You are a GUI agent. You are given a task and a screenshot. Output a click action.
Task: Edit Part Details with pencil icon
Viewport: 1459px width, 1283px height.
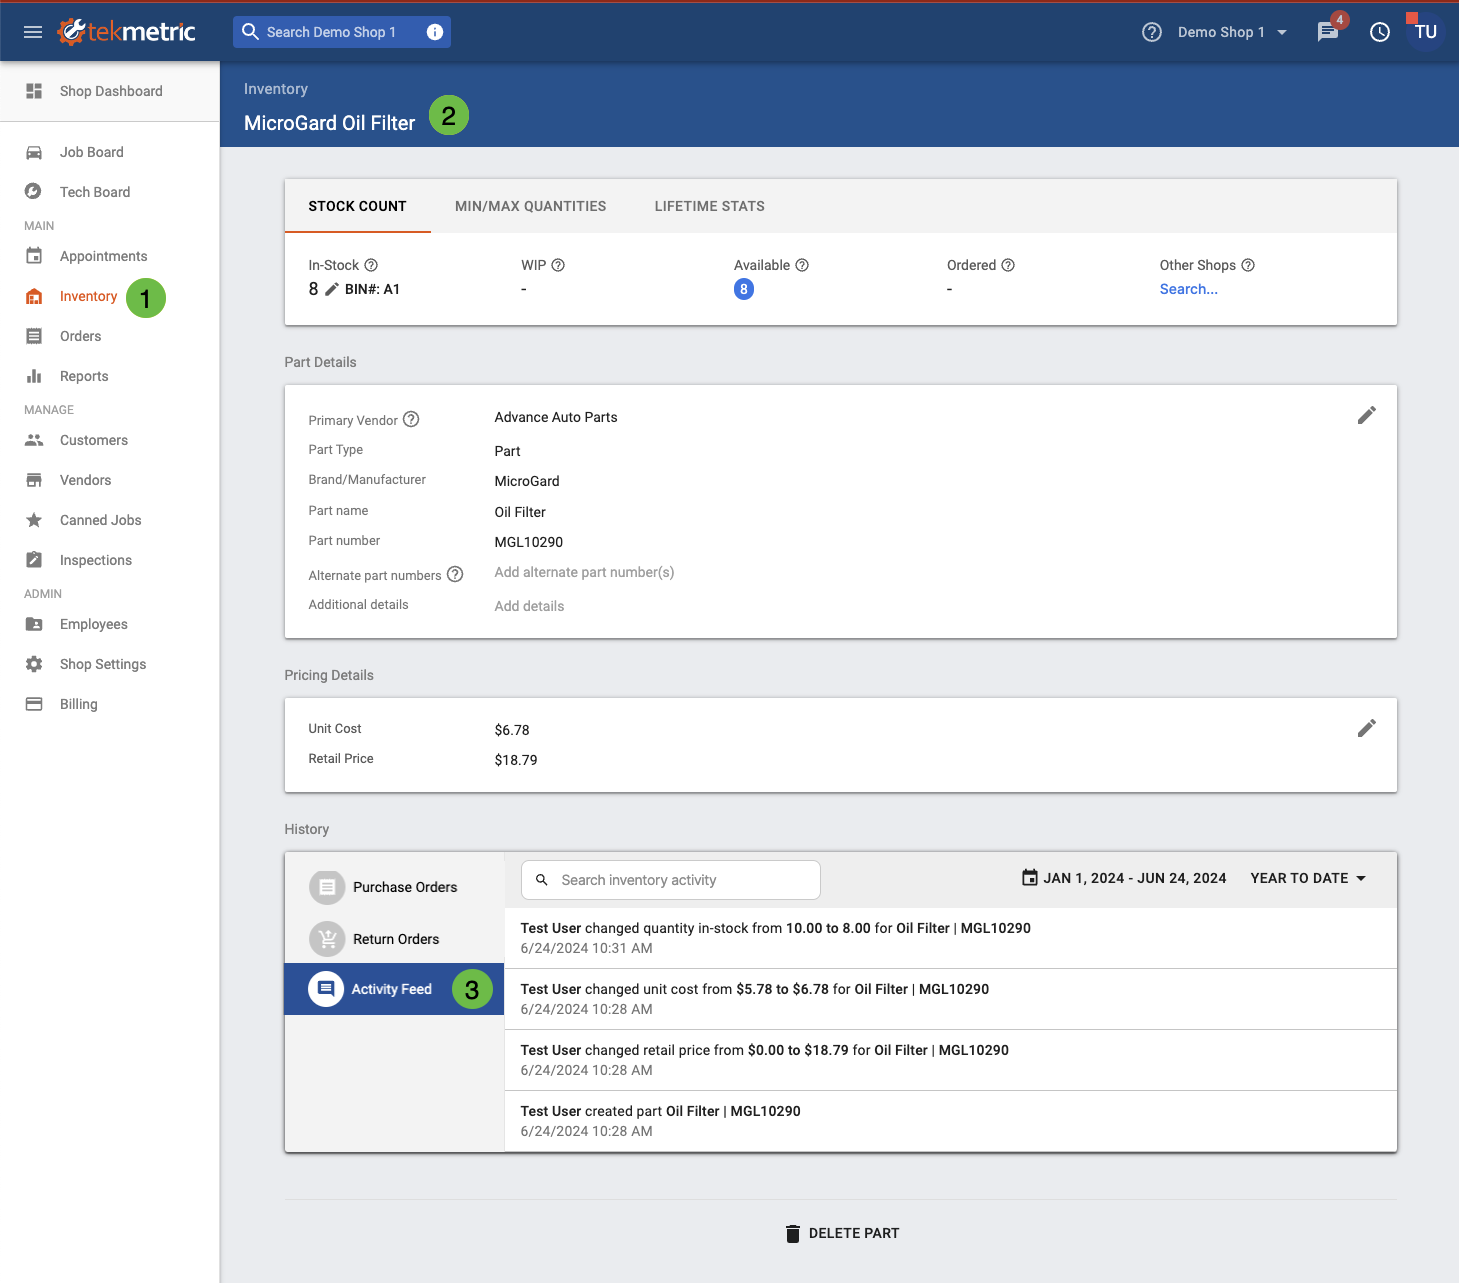1367,415
